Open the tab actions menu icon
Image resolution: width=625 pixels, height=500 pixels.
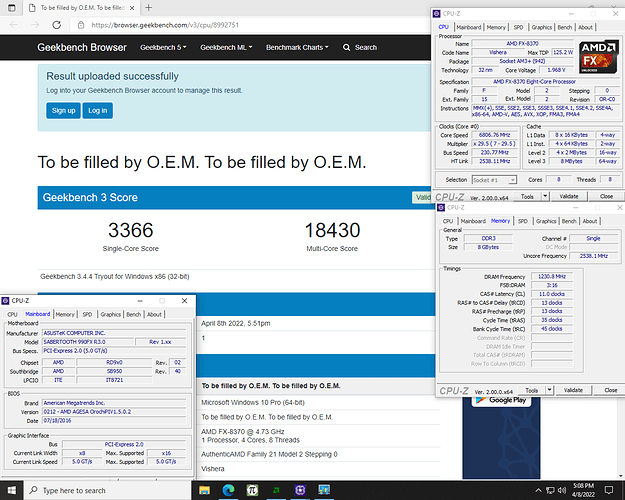(x=12, y=8)
